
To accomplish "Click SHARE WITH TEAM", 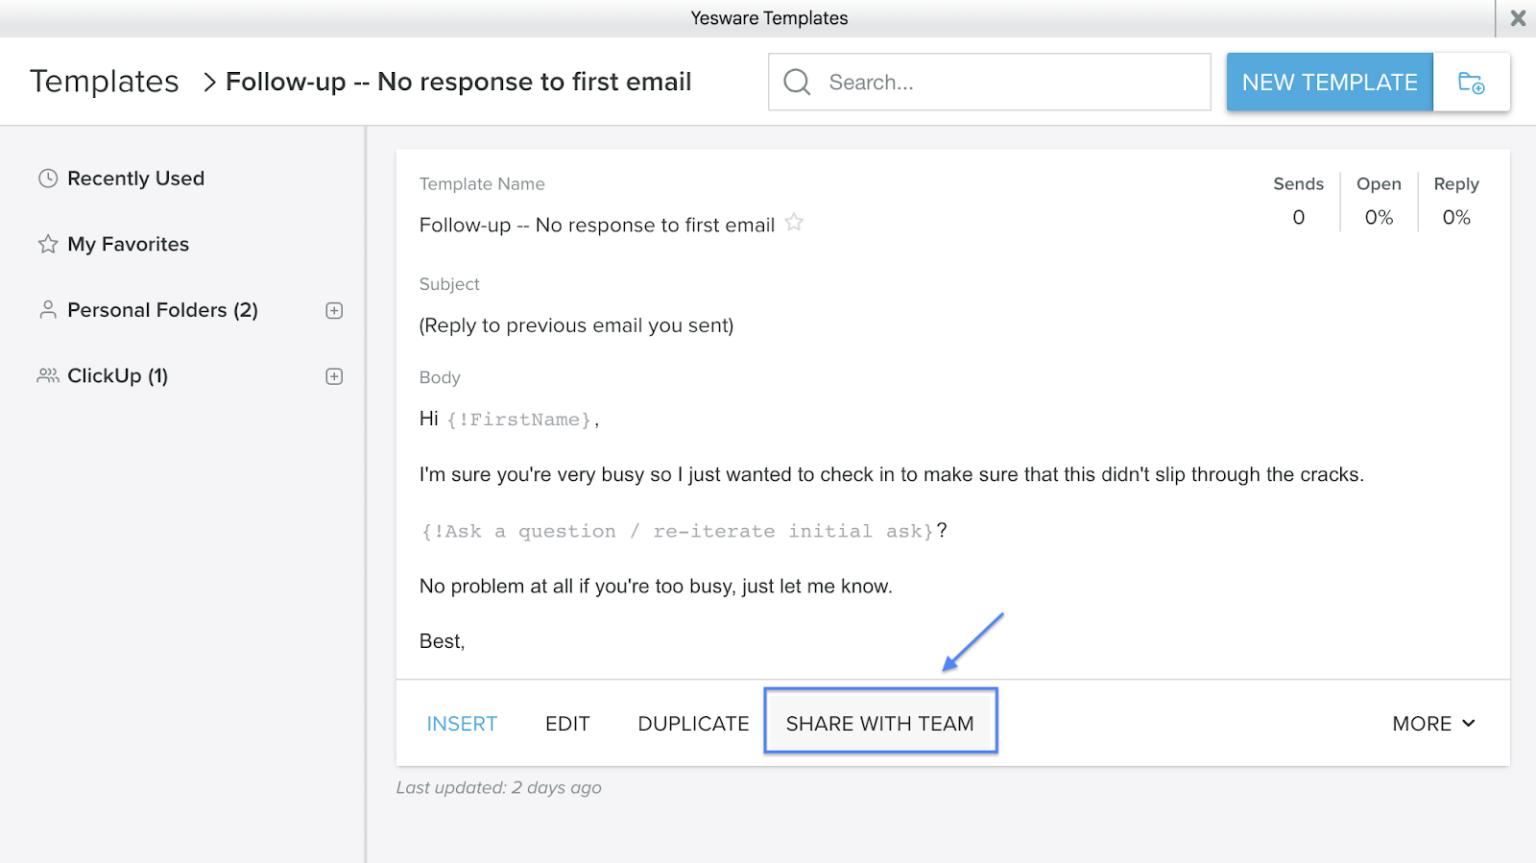I will click(x=880, y=722).
